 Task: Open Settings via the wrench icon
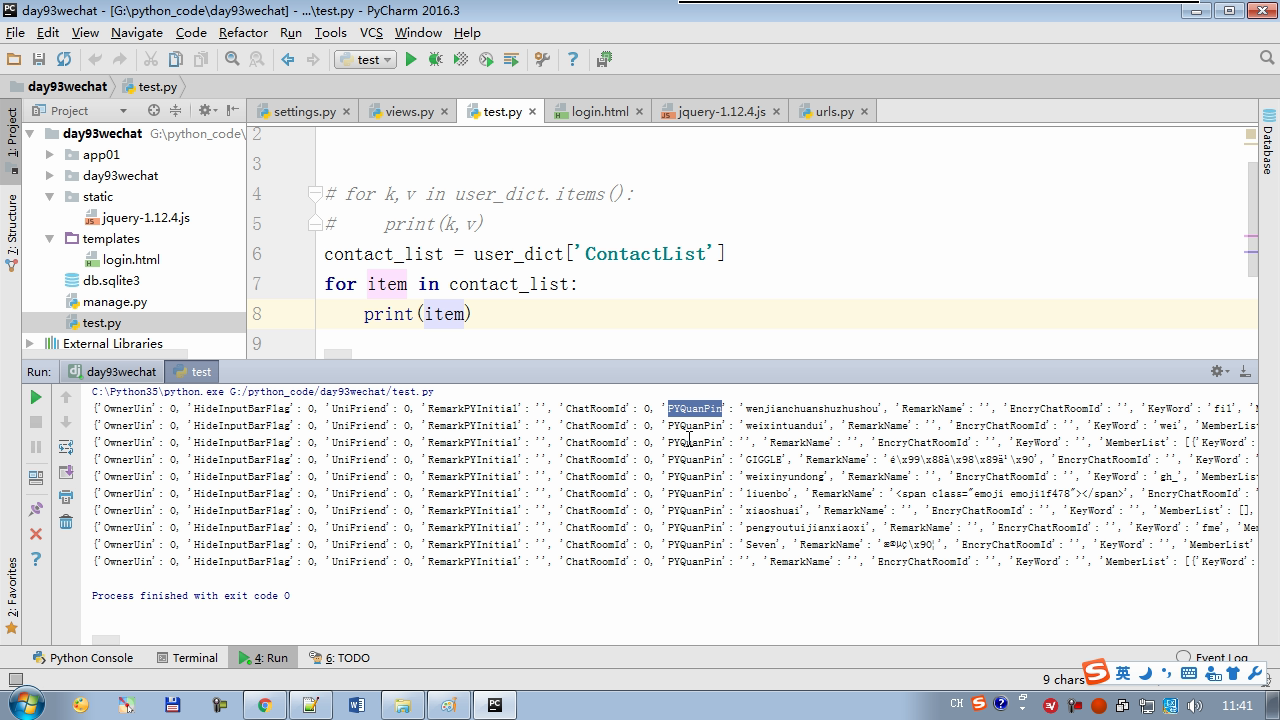coord(542,60)
